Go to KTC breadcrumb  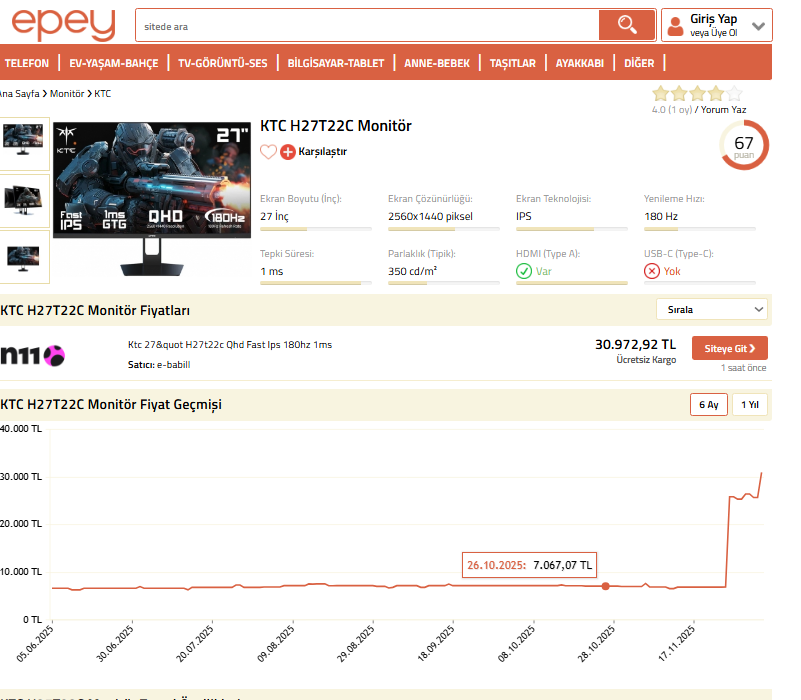pyautogui.click(x=102, y=94)
